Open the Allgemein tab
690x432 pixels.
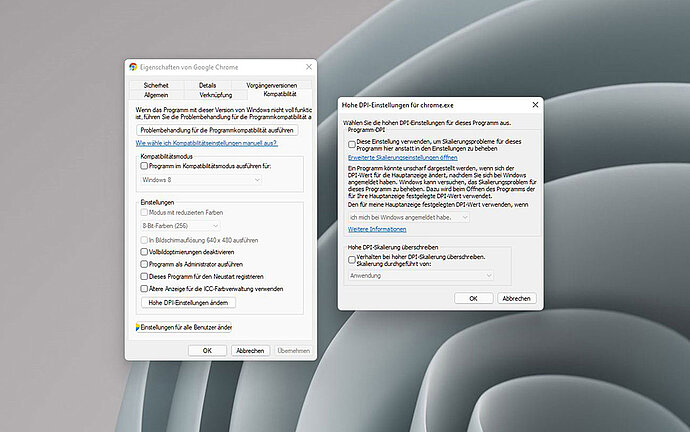tap(156, 95)
